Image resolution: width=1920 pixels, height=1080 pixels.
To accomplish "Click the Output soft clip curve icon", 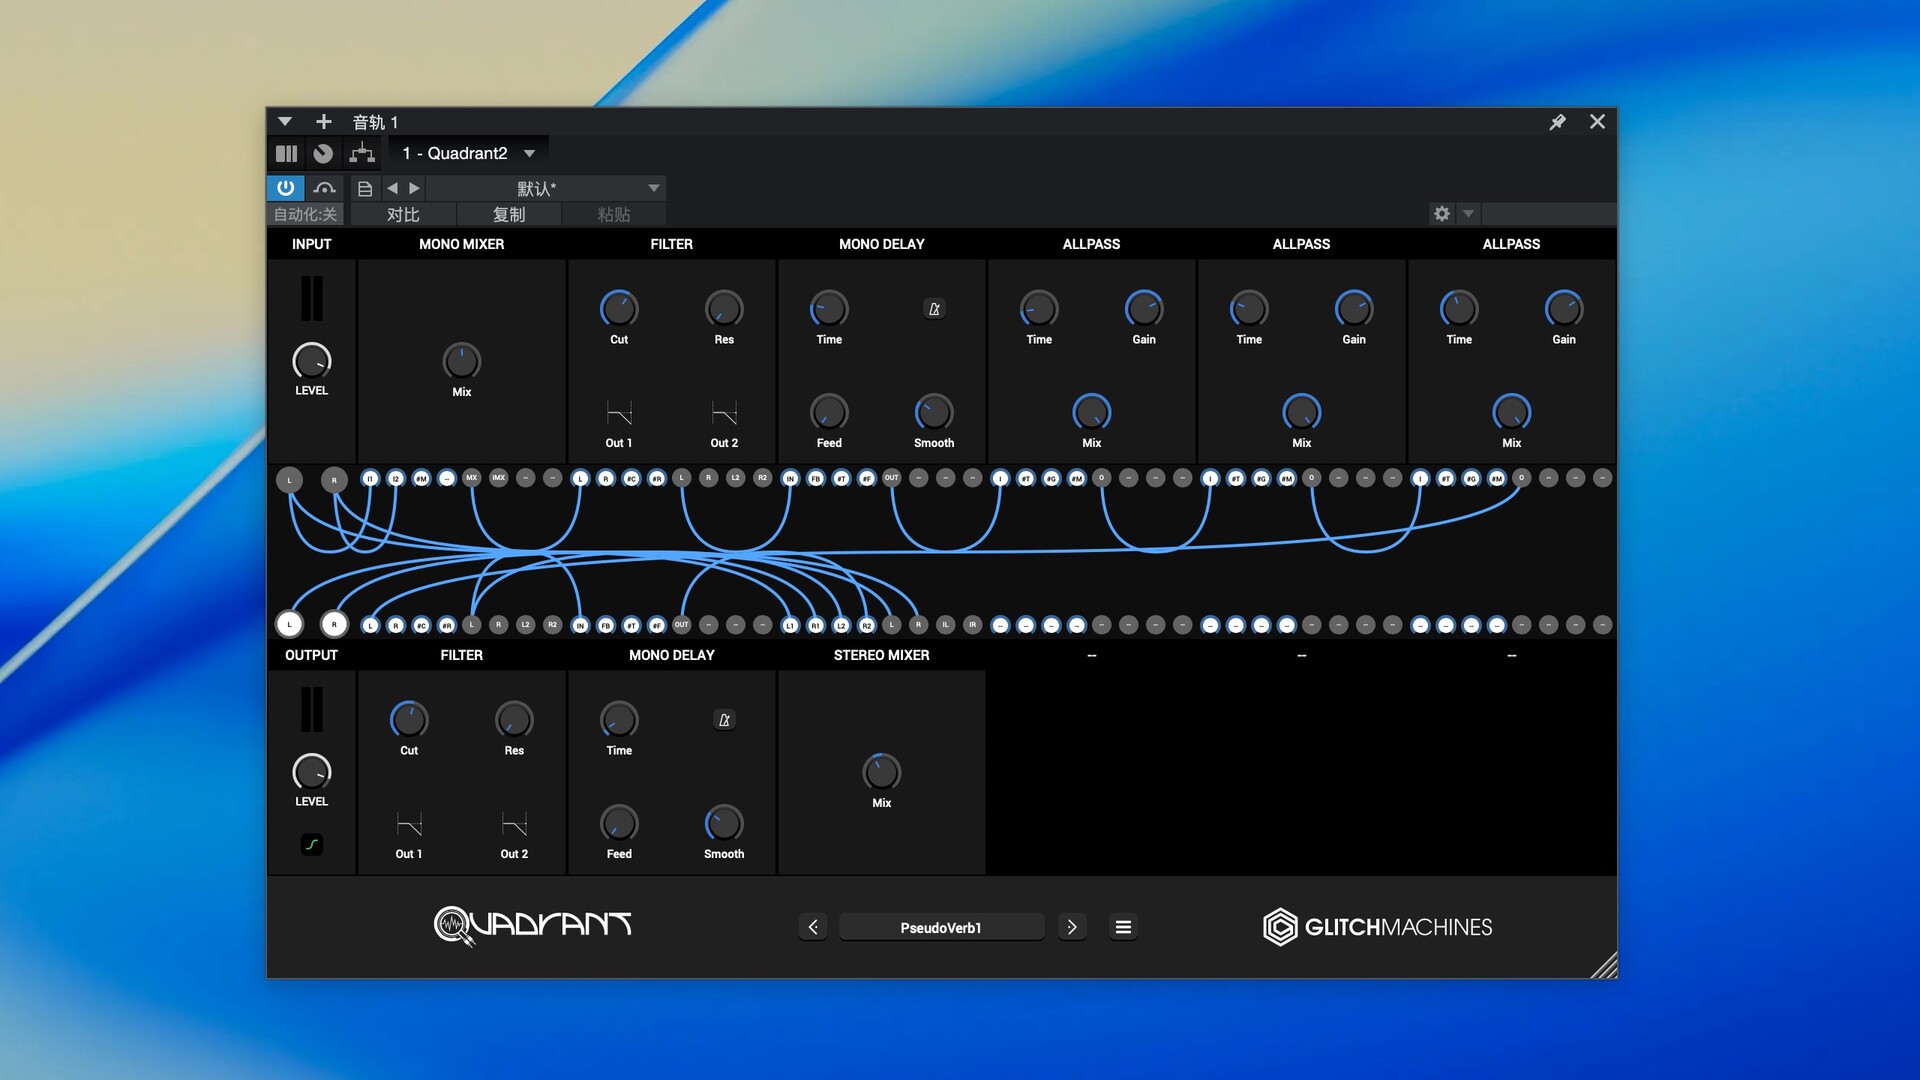I will tap(312, 844).
